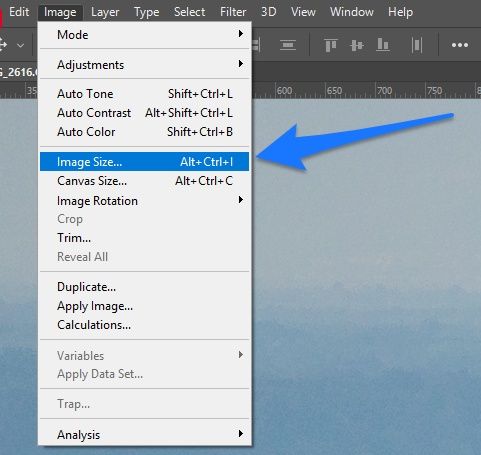Choose Duplicate... from the Image menu
Viewport: 481px width, 455px height.
click(144, 287)
